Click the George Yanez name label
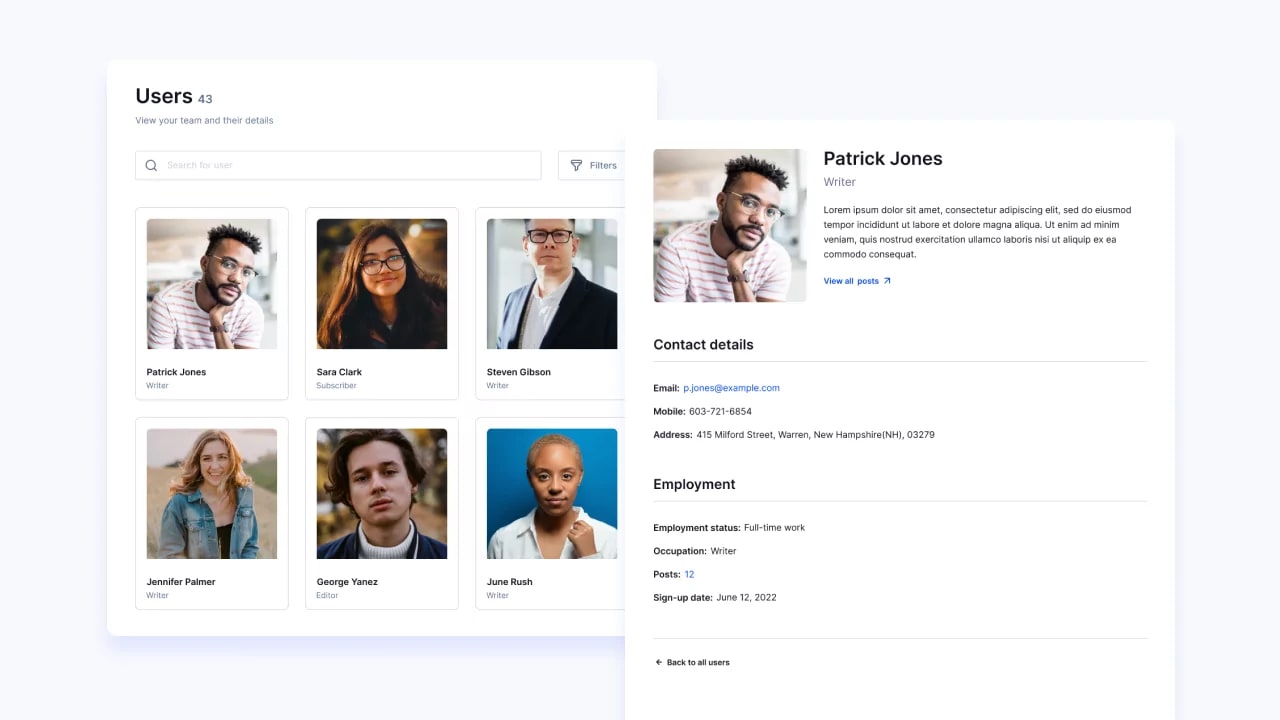 (x=347, y=582)
